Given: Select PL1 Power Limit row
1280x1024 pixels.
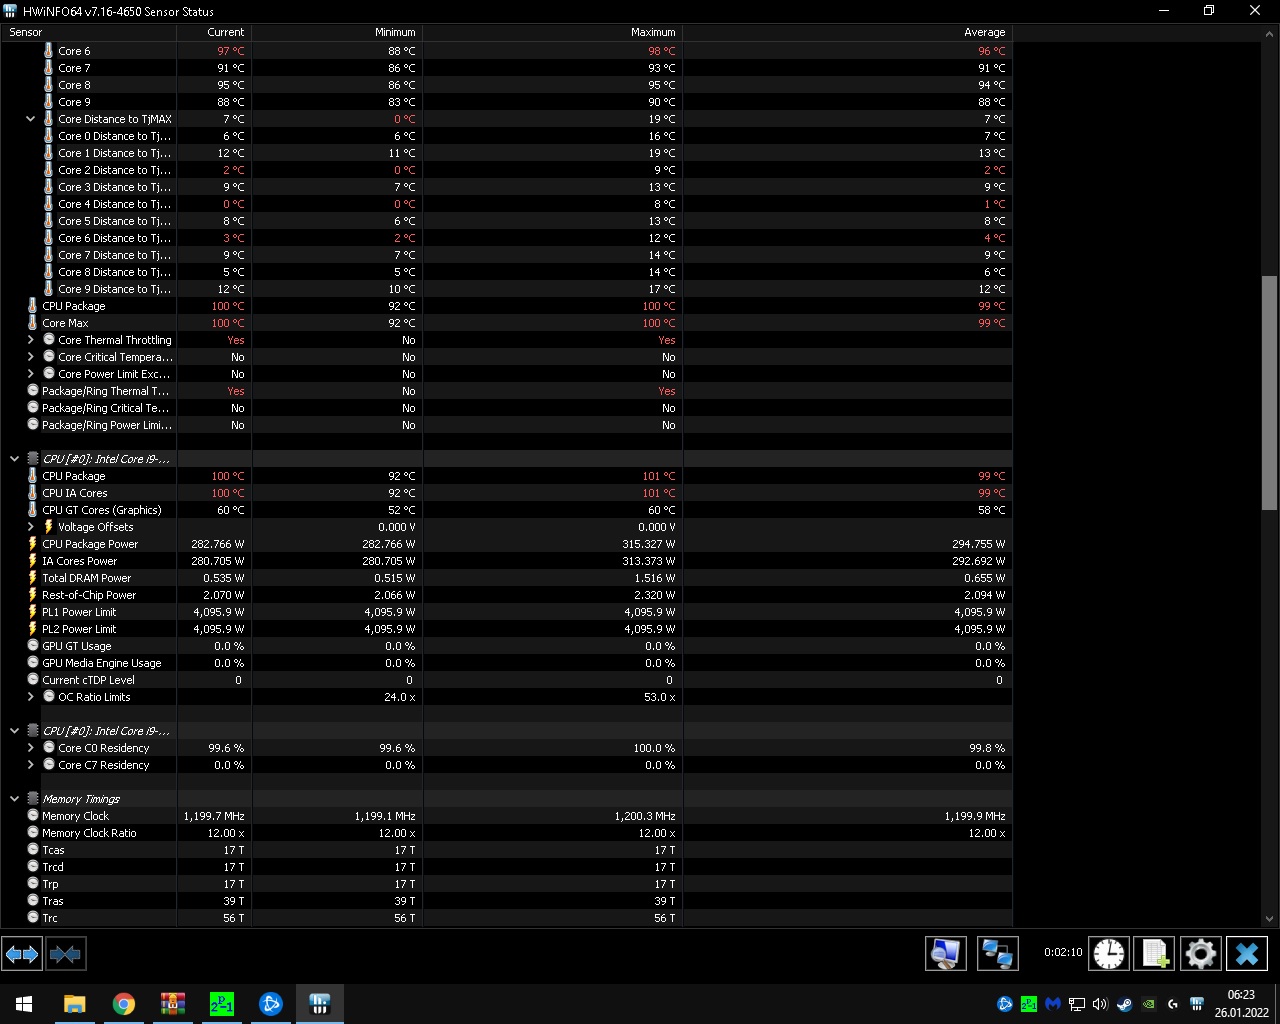Looking at the screenshot, I should click(x=506, y=612).
